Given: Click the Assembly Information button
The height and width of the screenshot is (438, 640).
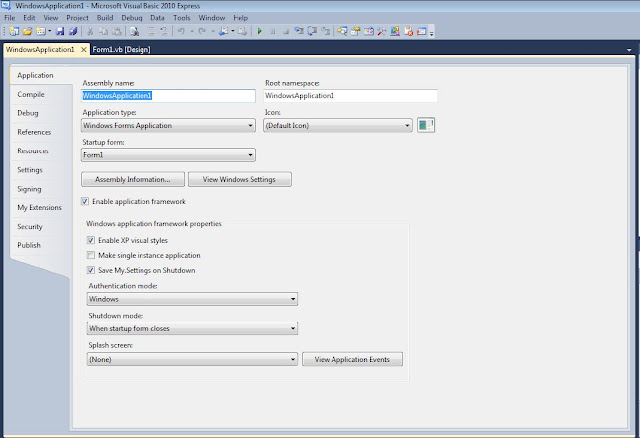Looking at the screenshot, I should [x=133, y=179].
